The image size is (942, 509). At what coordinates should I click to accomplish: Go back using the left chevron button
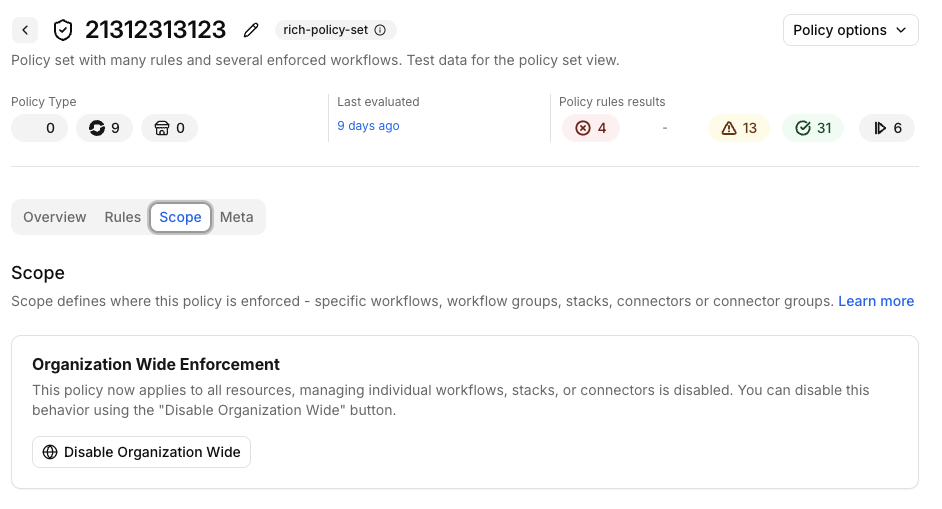(25, 30)
